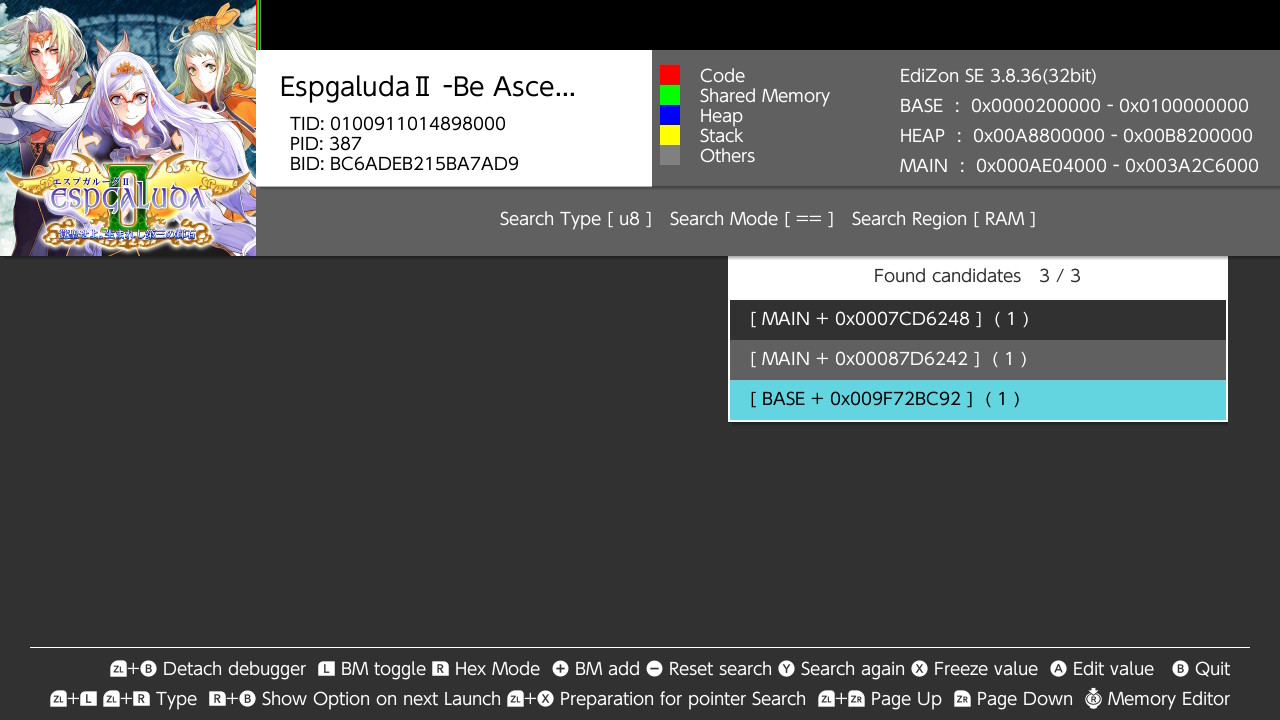Screen dimensions: 1280x720
Task: Click the Show Option on next Launch label
Action: click(x=381, y=699)
